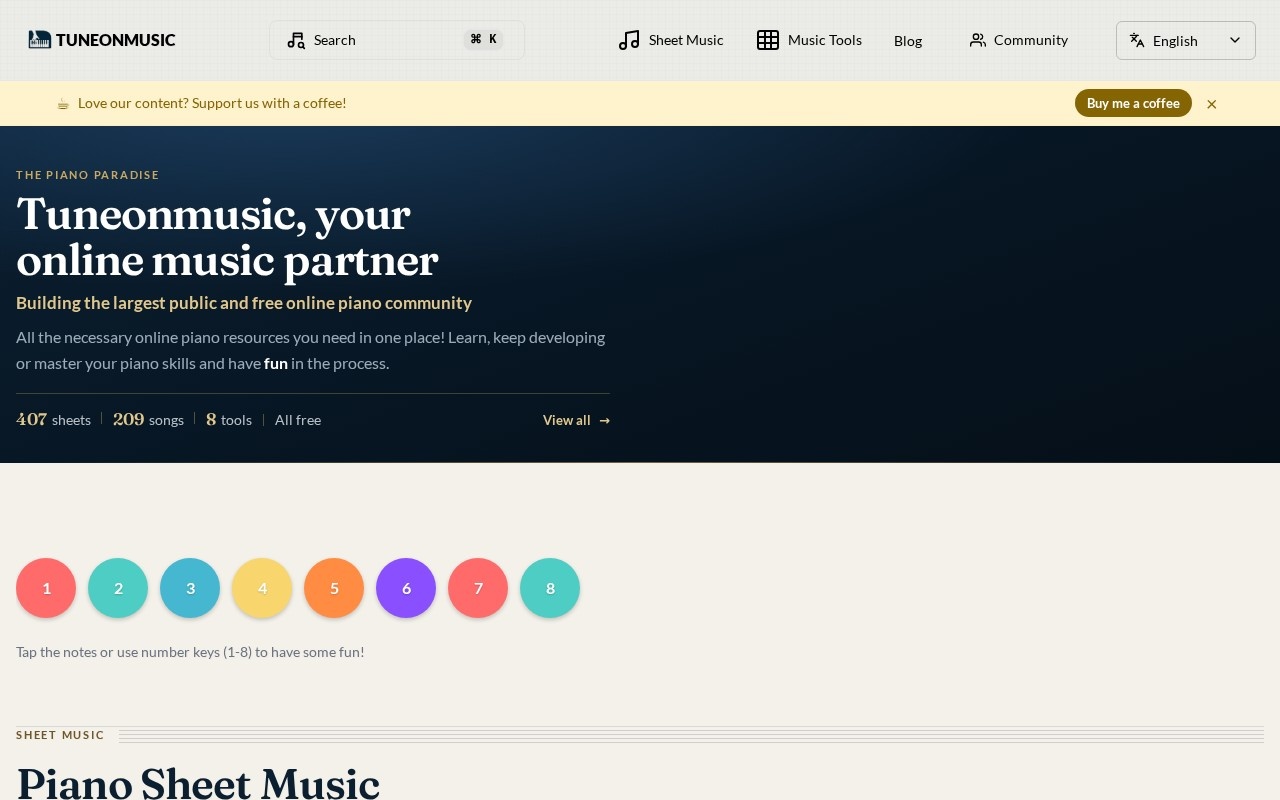Click the 'SHEET MUSIC' section label
The image size is (1280, 800).
point(60,735)
